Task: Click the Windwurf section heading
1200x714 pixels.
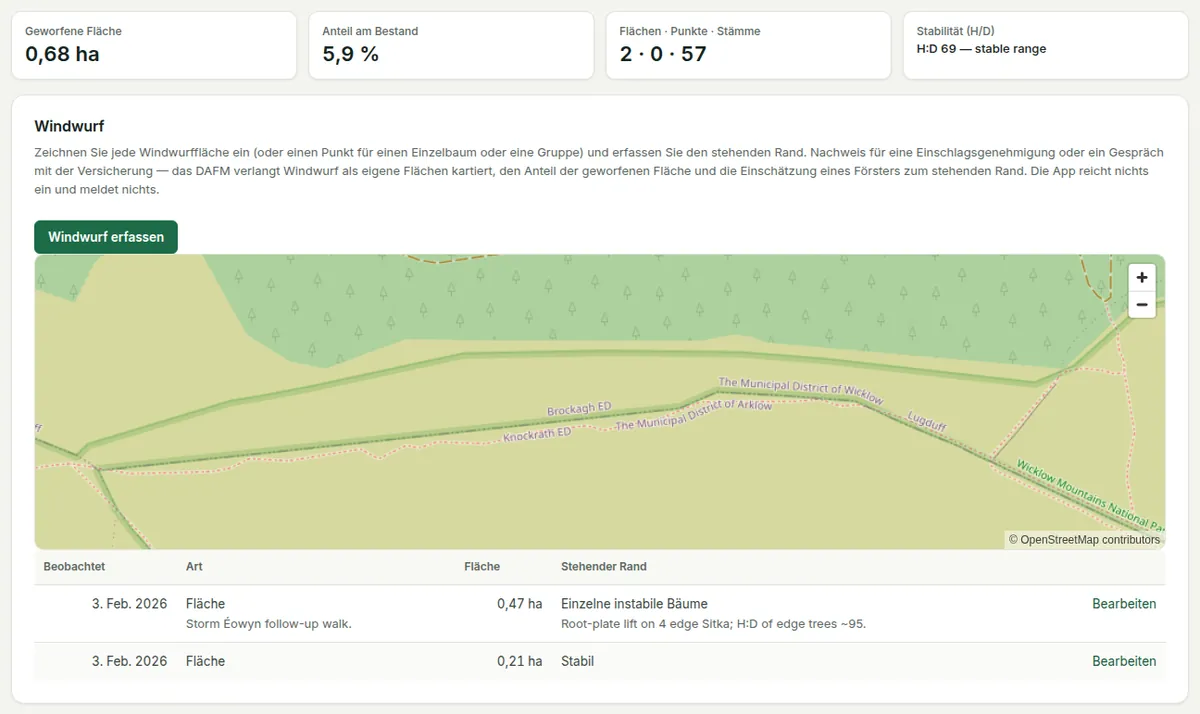Action: (69, 126)
